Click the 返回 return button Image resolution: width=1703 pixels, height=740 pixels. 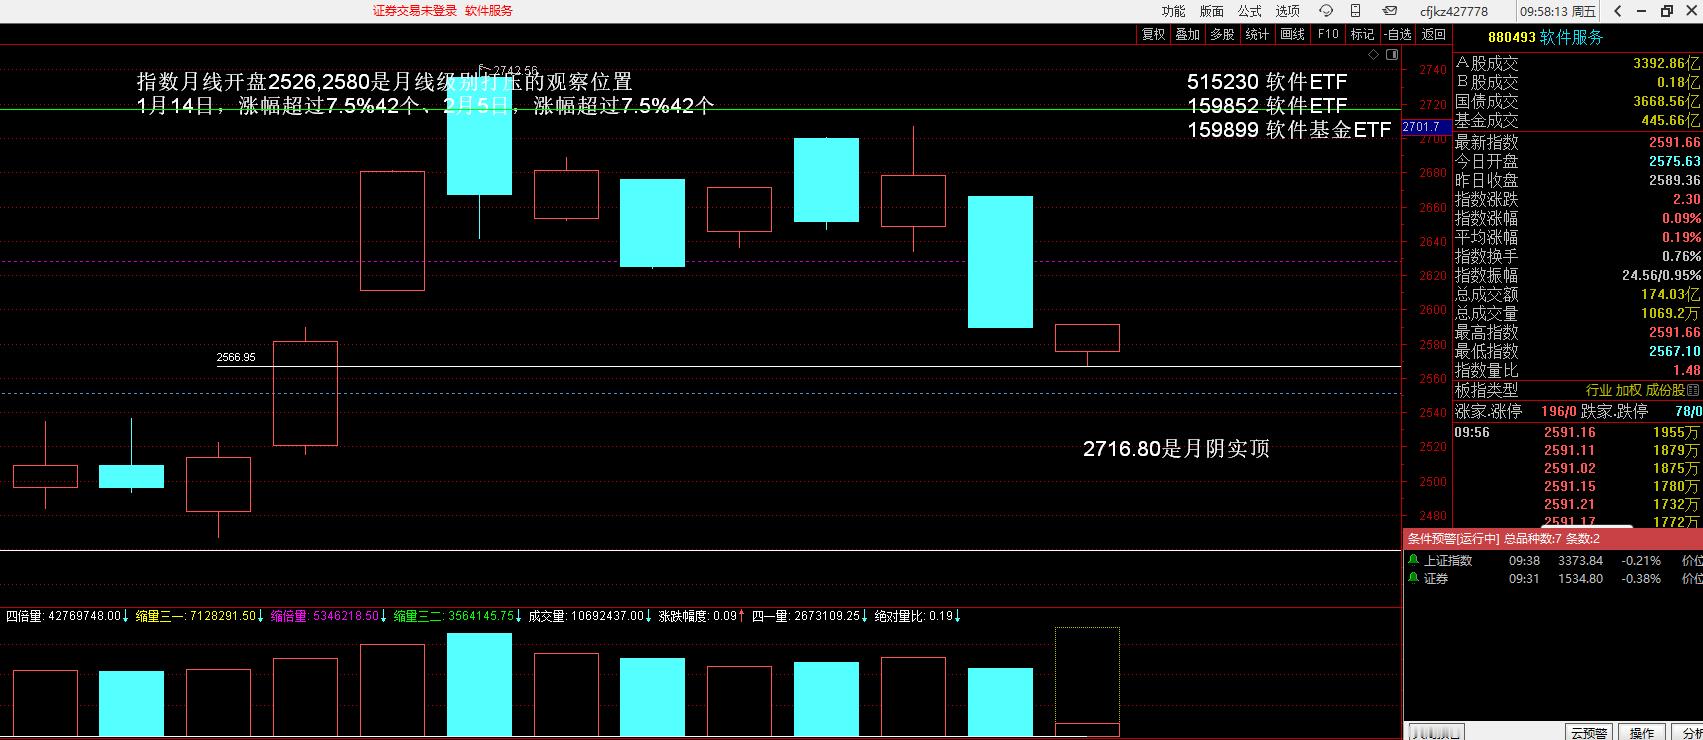point(1434,34)
